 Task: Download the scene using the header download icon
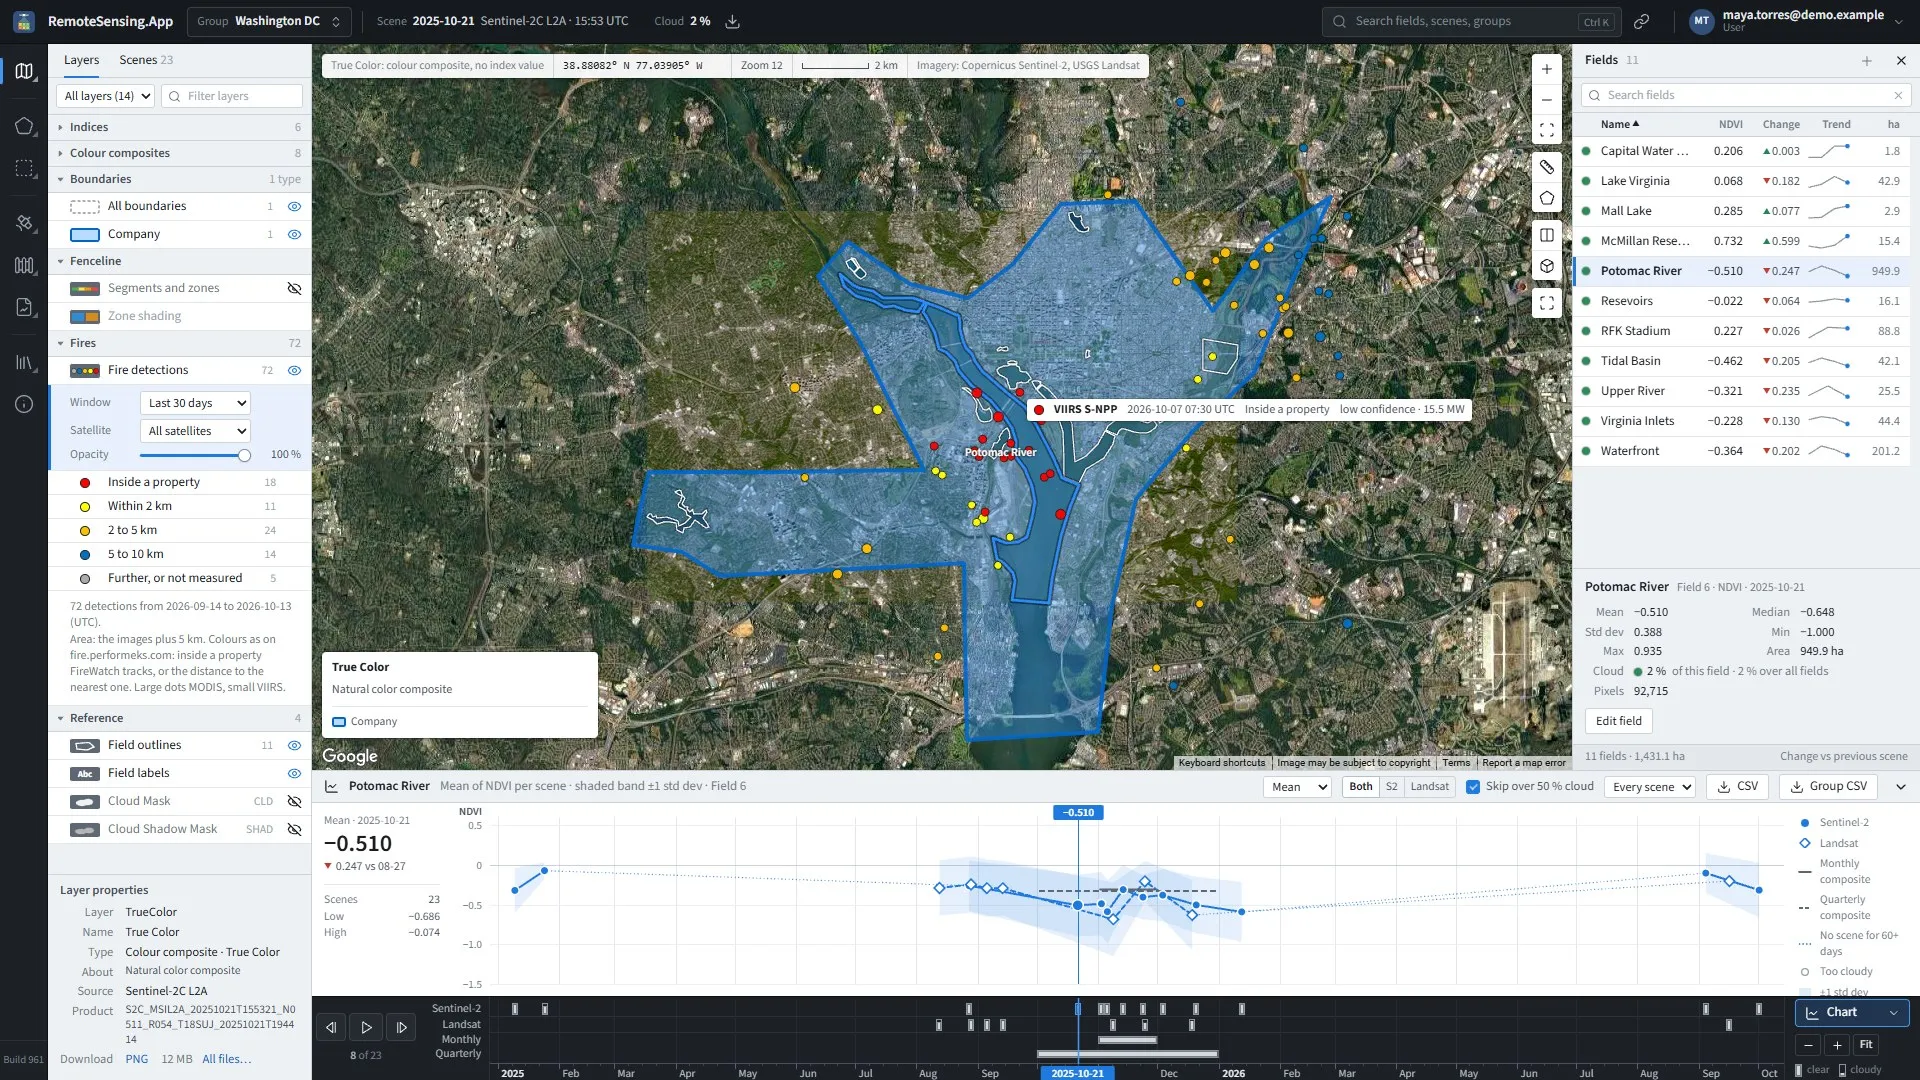[x=732, y=21]
